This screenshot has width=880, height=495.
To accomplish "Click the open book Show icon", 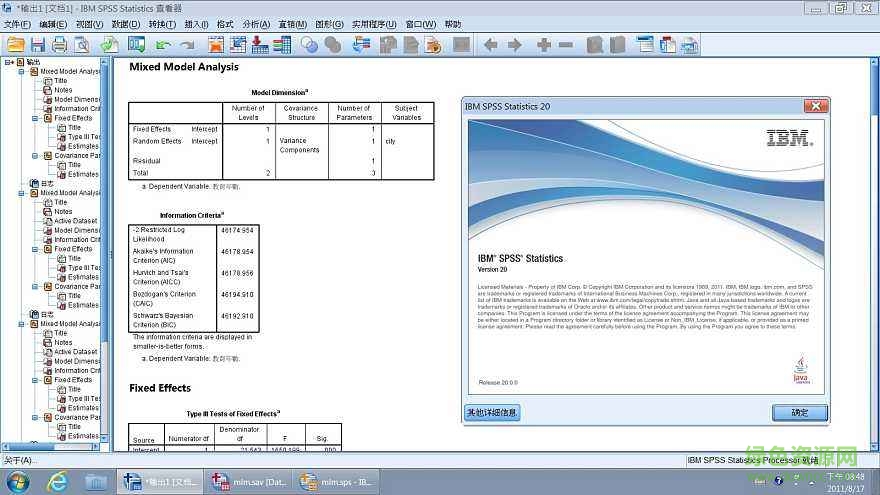I will (x=595, y=45).
